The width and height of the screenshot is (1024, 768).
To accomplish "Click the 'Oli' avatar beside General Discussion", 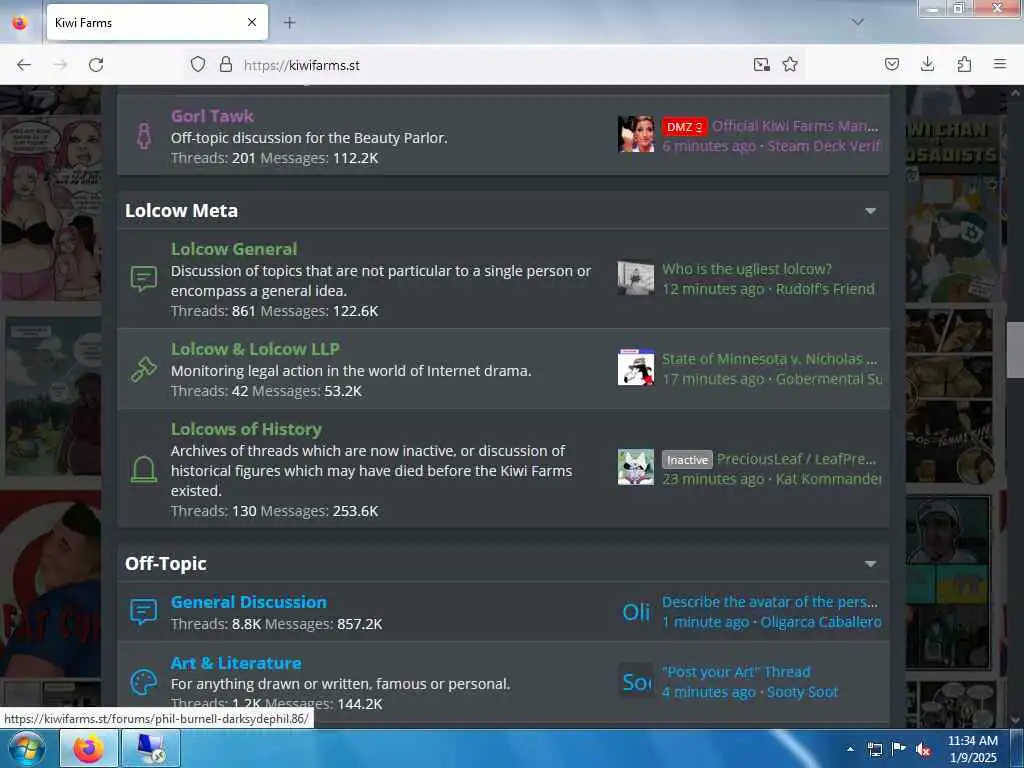I will click(x=636, y=612).
